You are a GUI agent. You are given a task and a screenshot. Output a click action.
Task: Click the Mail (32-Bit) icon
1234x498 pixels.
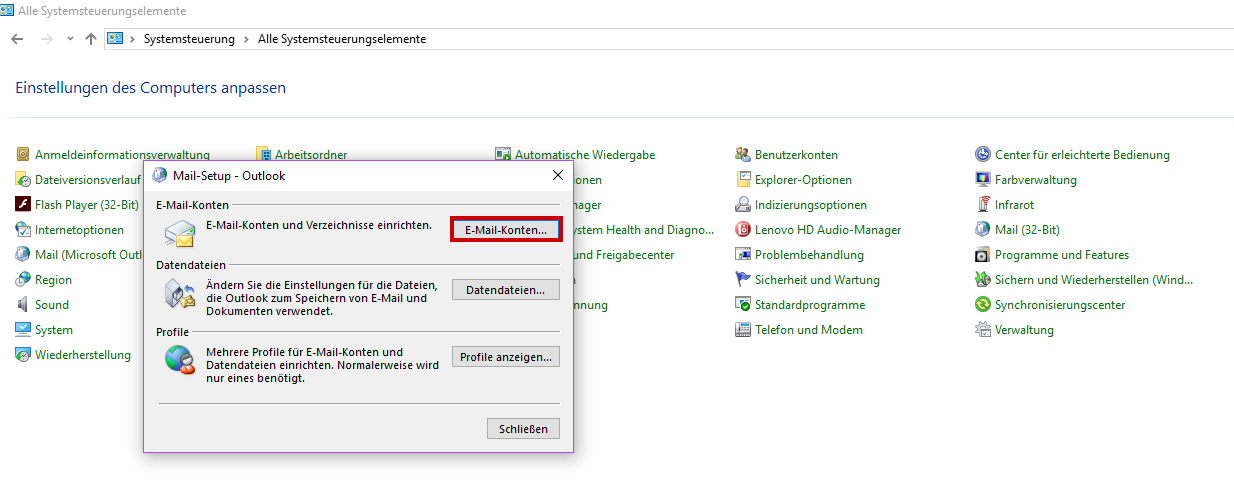(983, 230)
